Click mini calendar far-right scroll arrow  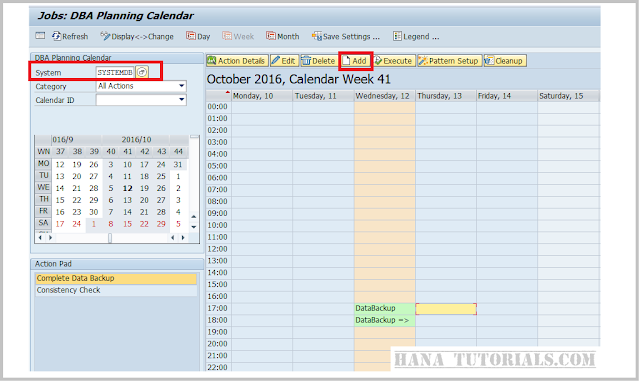click(x=183, y=238)
